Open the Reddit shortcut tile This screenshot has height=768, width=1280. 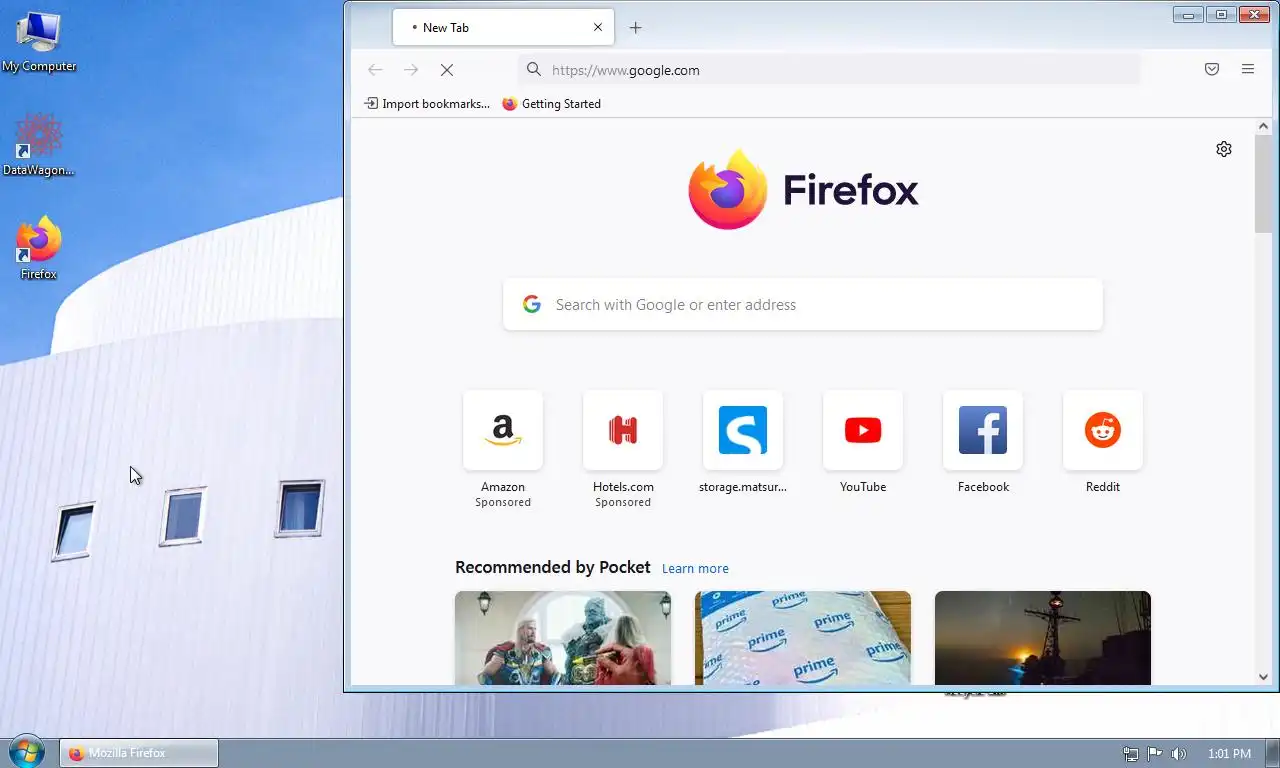point(1103,430)
